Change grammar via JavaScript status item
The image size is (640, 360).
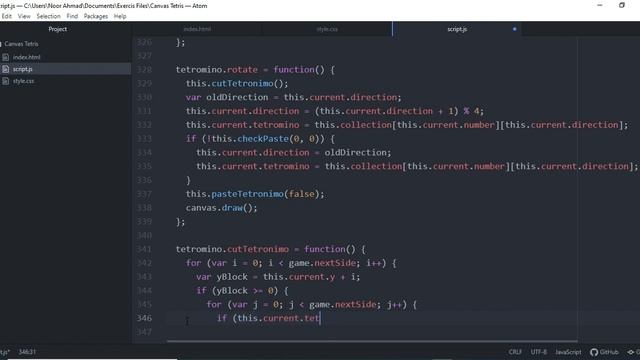568,352
